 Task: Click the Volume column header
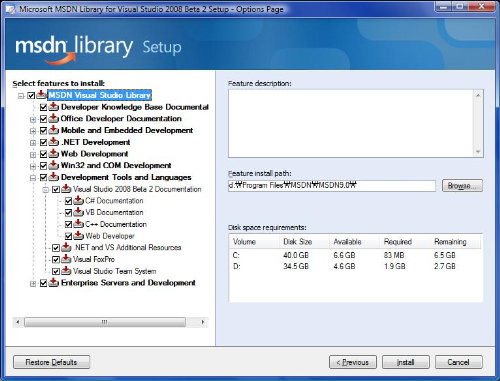tap(254, 242)
